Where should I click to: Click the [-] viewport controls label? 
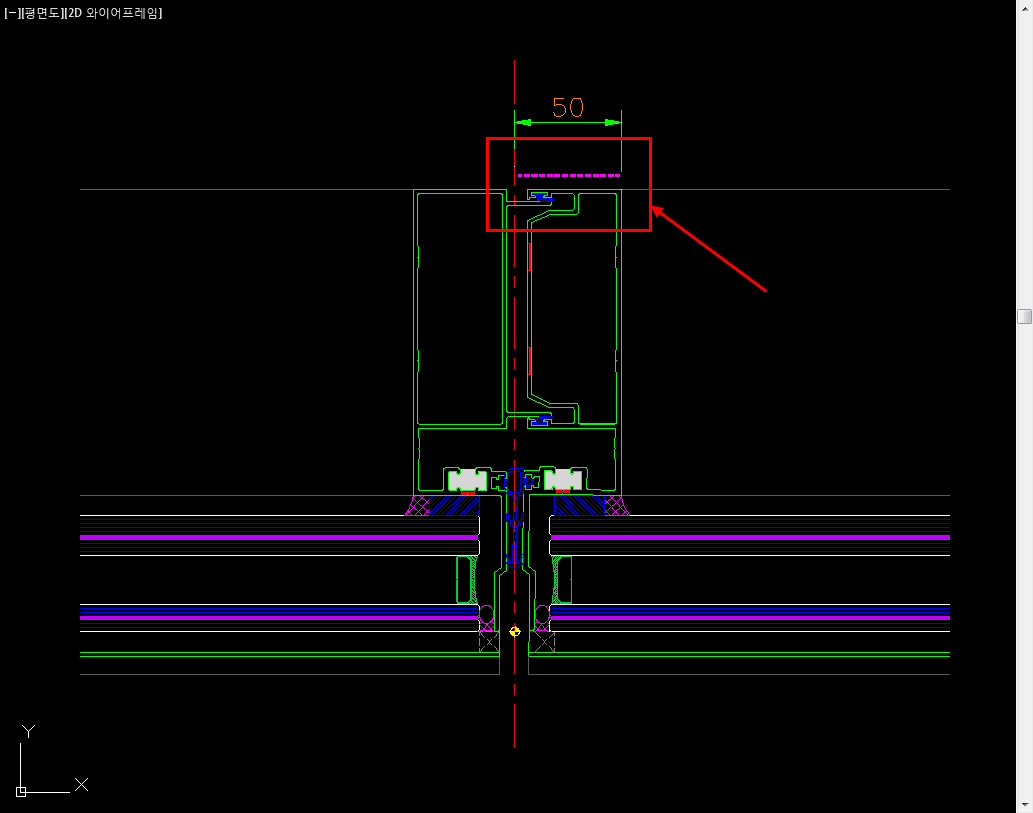(x=11, y=14)
